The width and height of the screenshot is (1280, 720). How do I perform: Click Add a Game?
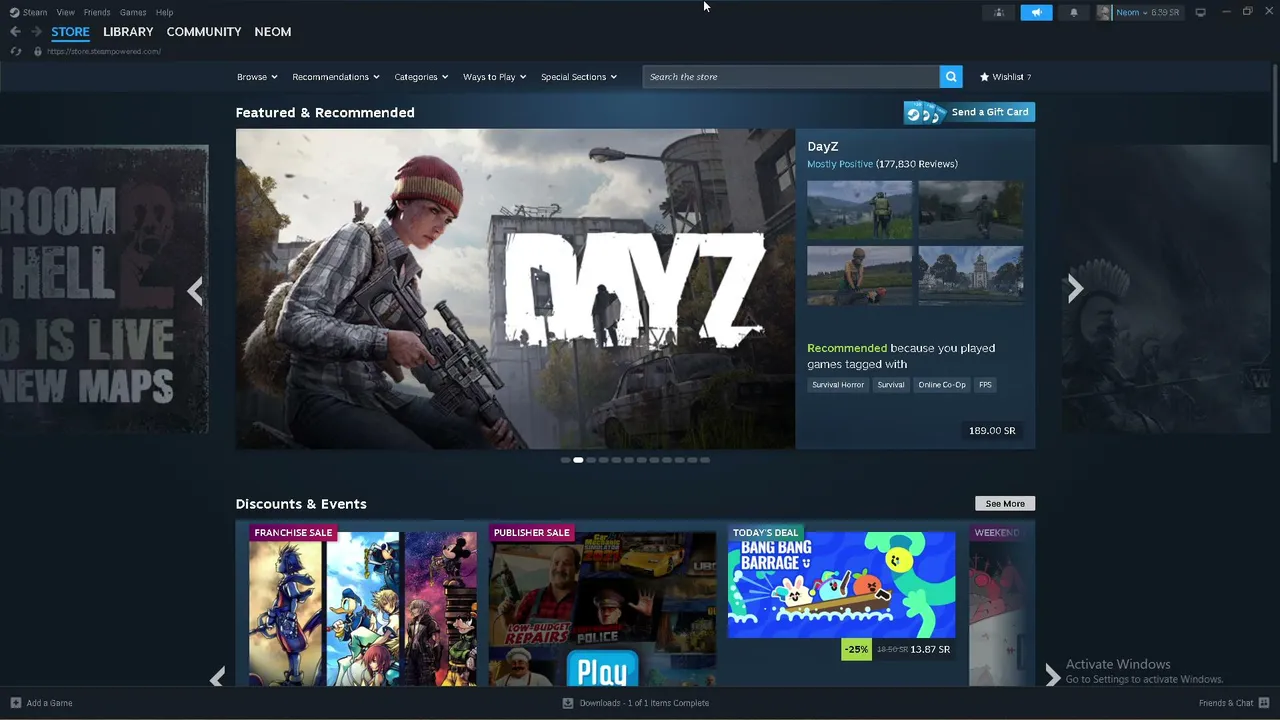(x=41, y=703)
